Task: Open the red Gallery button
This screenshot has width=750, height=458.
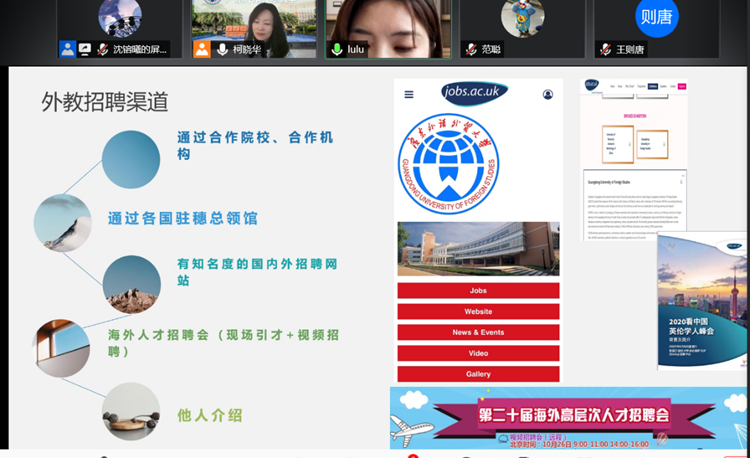Action: (x=478, y=374)
